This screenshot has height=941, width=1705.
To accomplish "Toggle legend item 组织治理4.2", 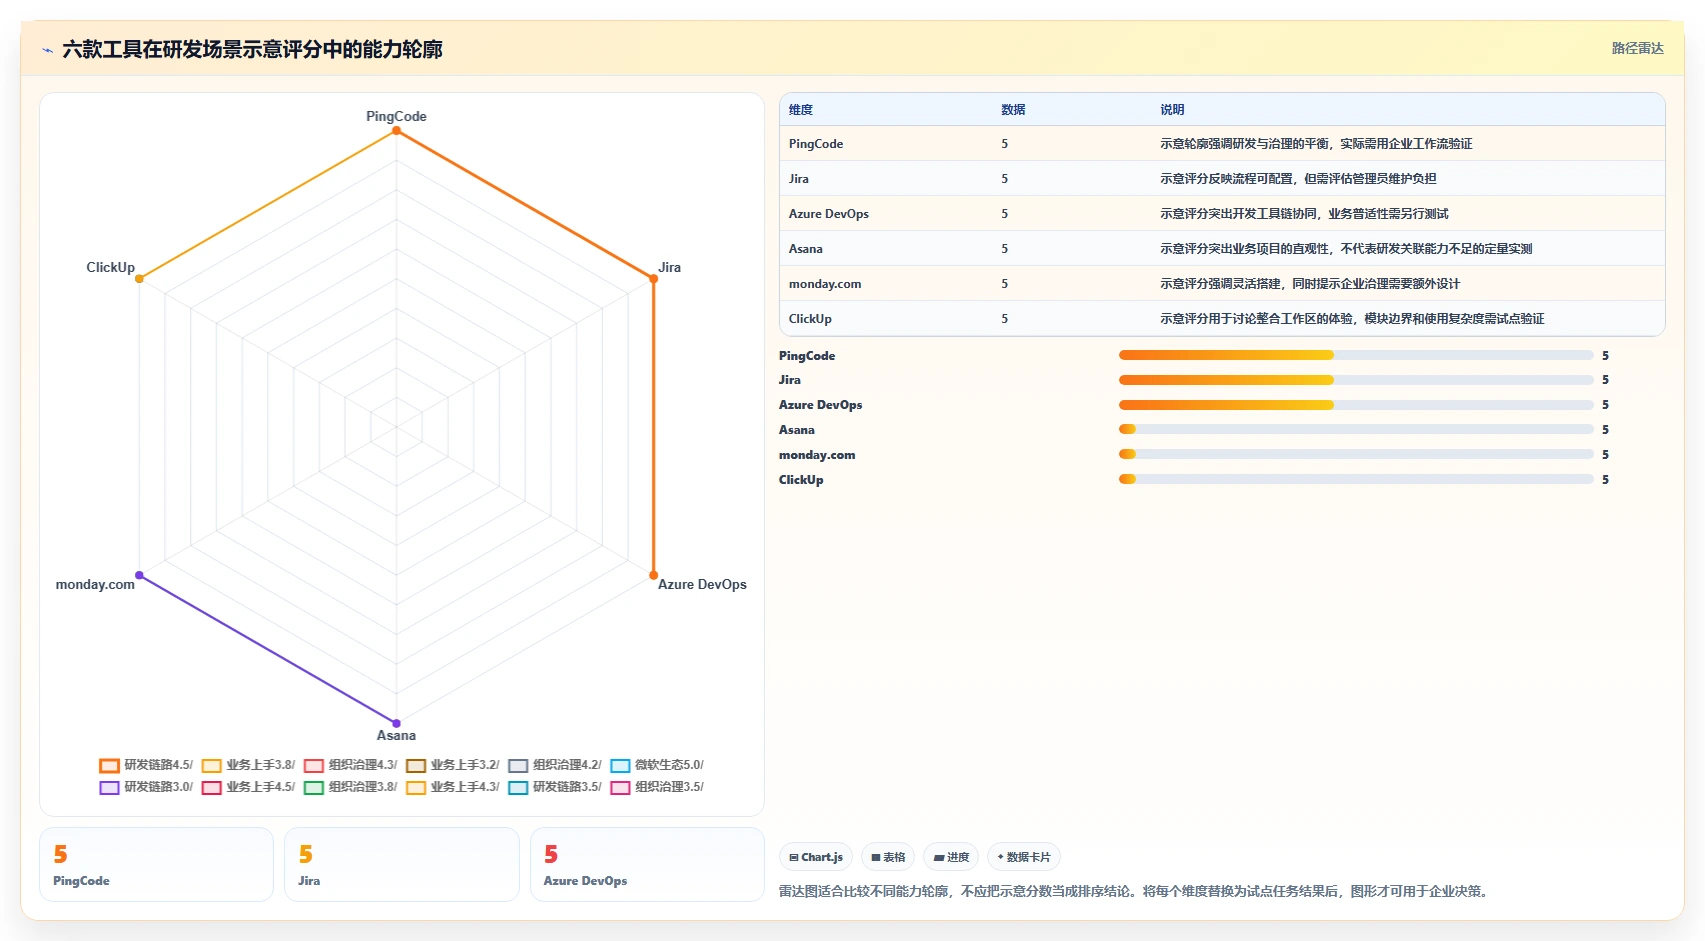I will (x=554, y=765).
